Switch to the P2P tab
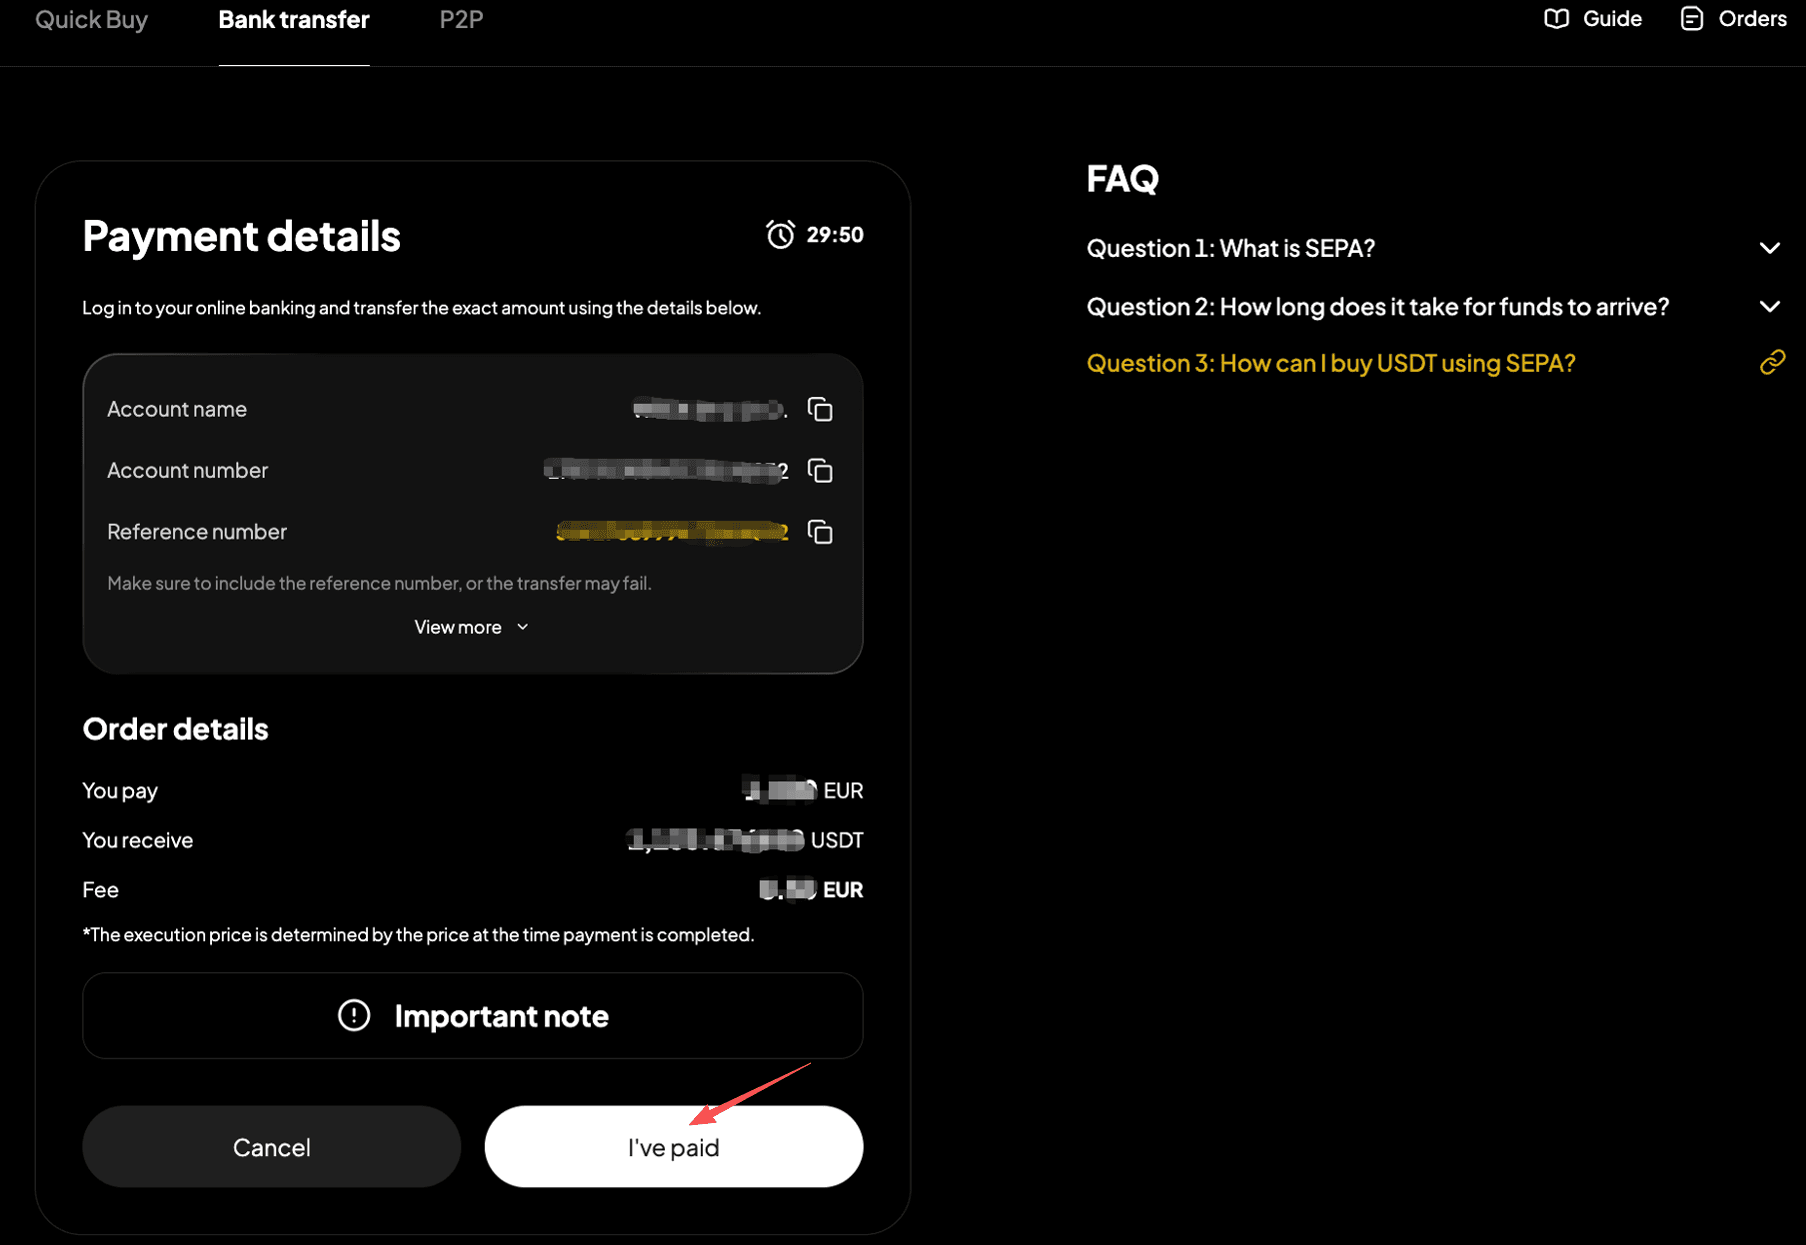This screenshot has width=1806, height=1245. [x=461, y=20]
